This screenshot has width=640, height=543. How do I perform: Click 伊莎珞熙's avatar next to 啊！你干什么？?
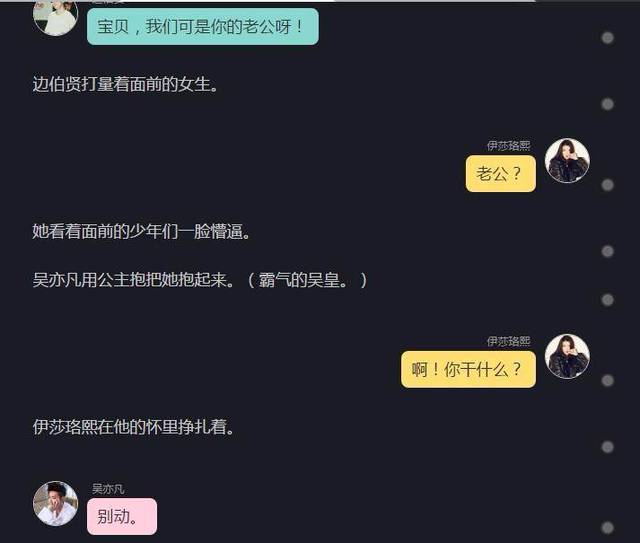(567, 356)
